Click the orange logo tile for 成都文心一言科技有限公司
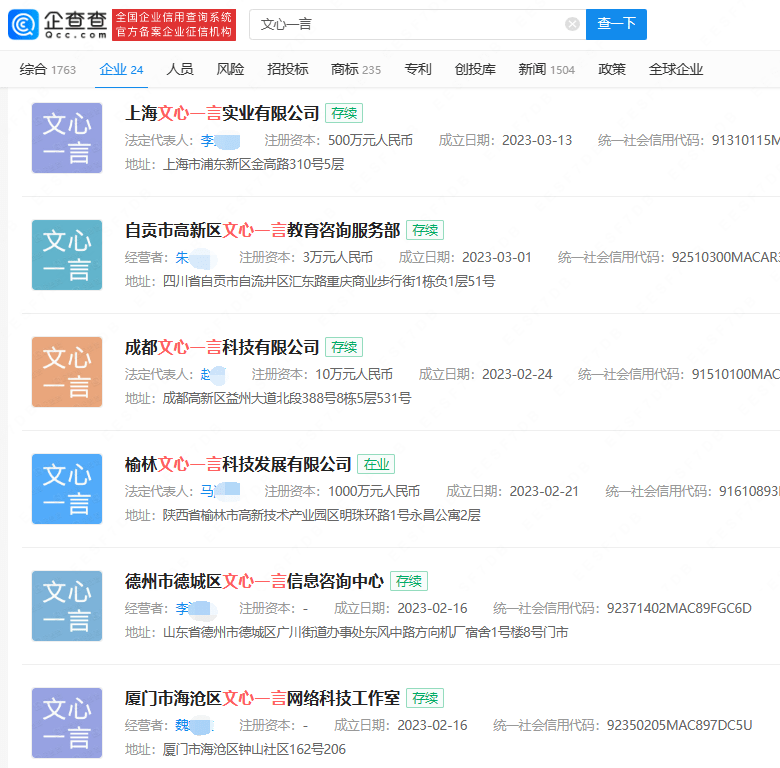Viewport: 780px width, 768px height. (67, 372)
